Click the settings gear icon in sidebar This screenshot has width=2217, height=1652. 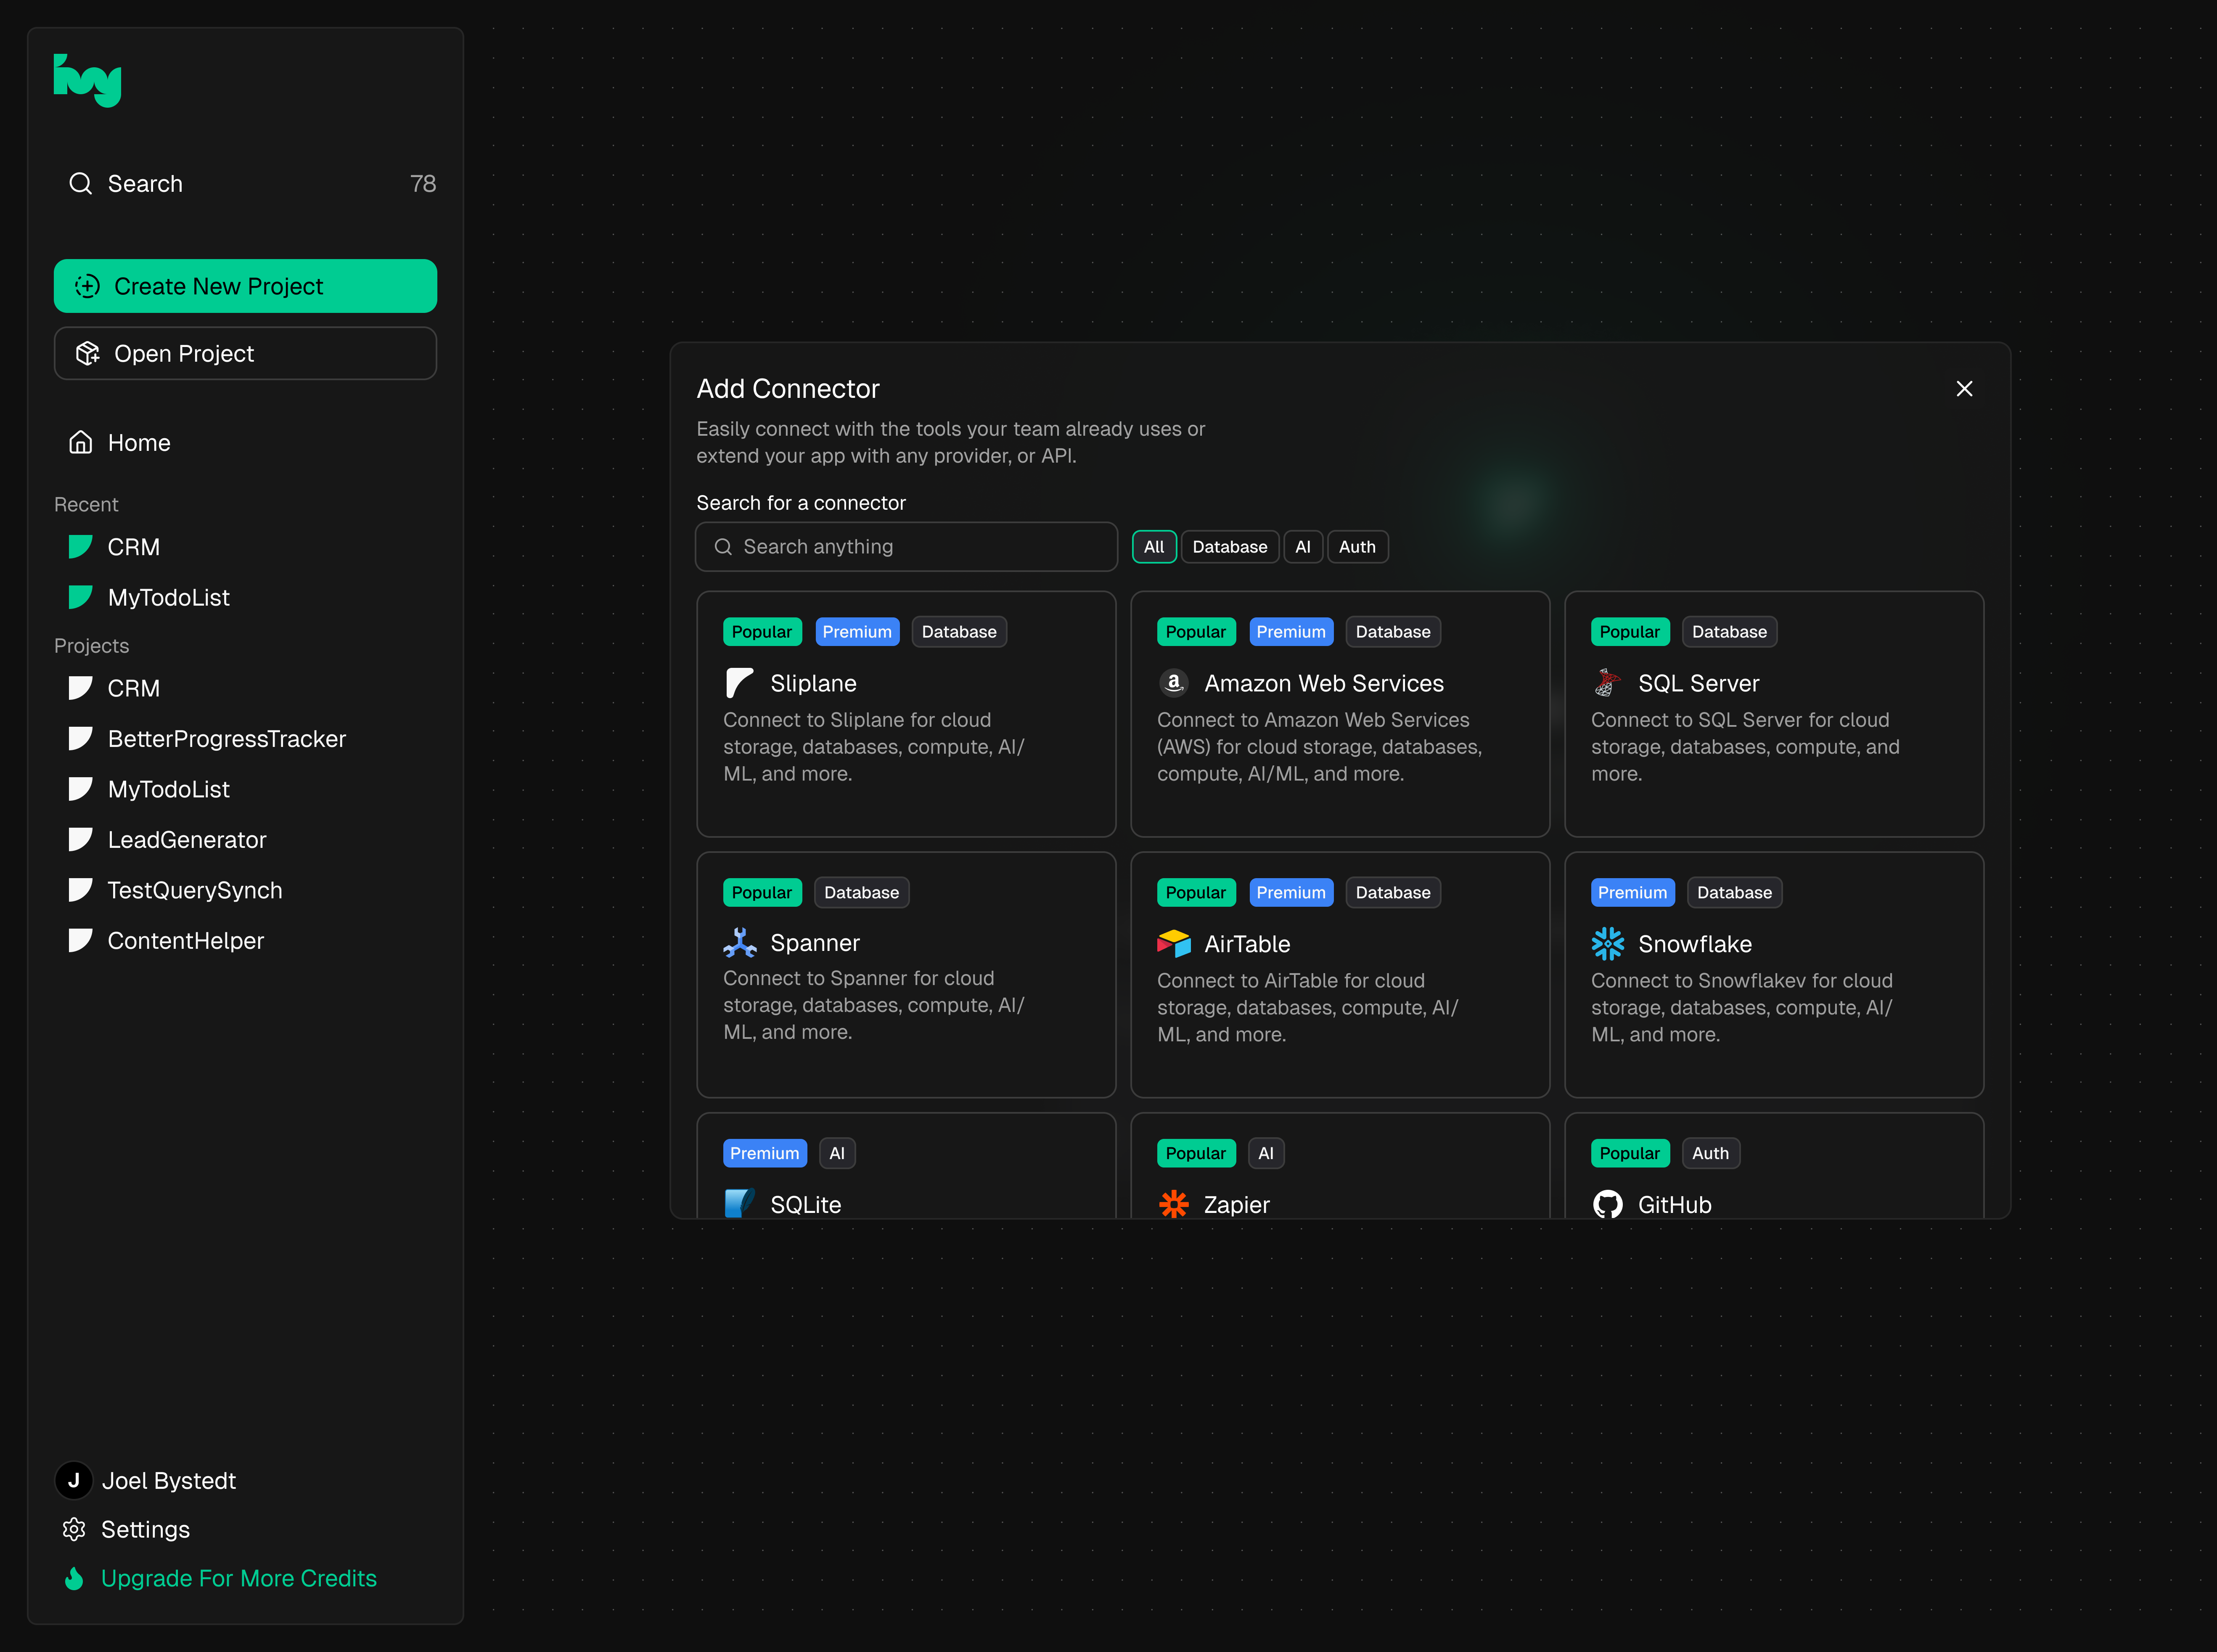pos(74,1529)
